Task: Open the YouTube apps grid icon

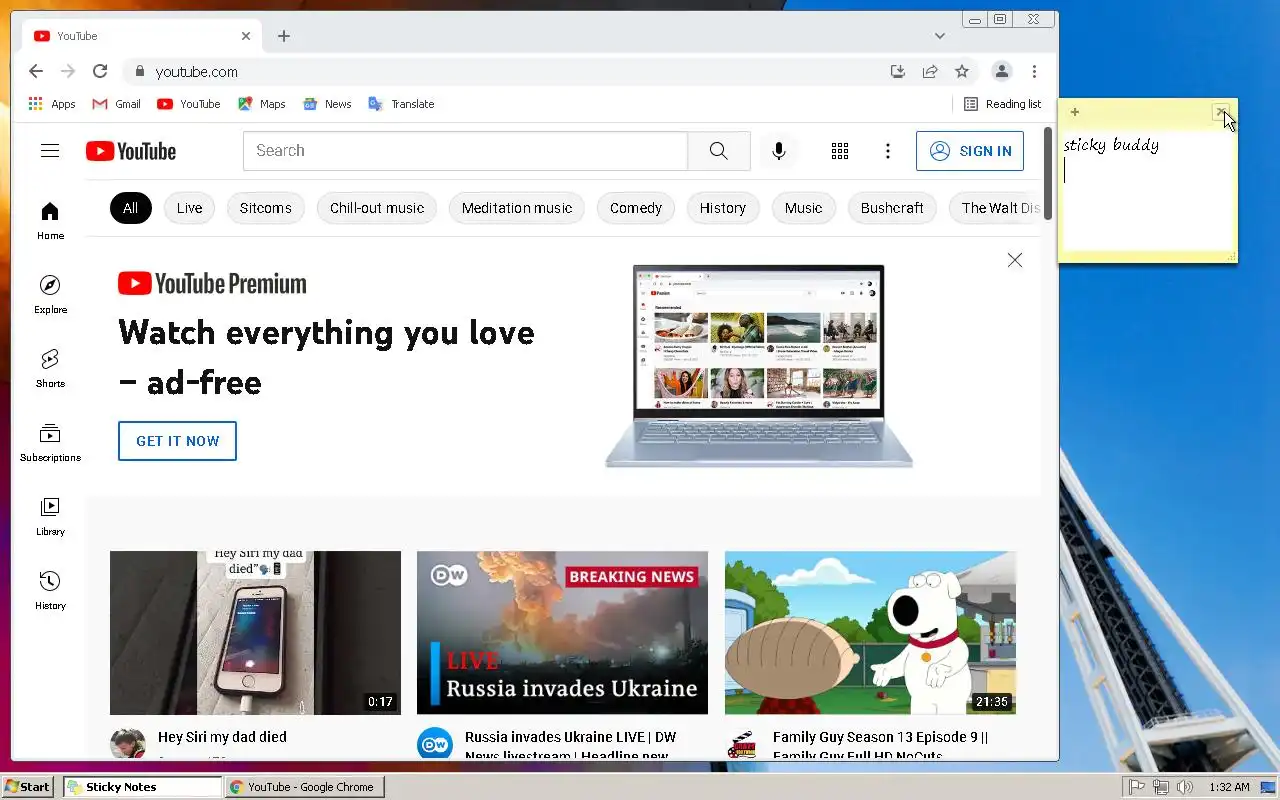Action: coord(840,151)
